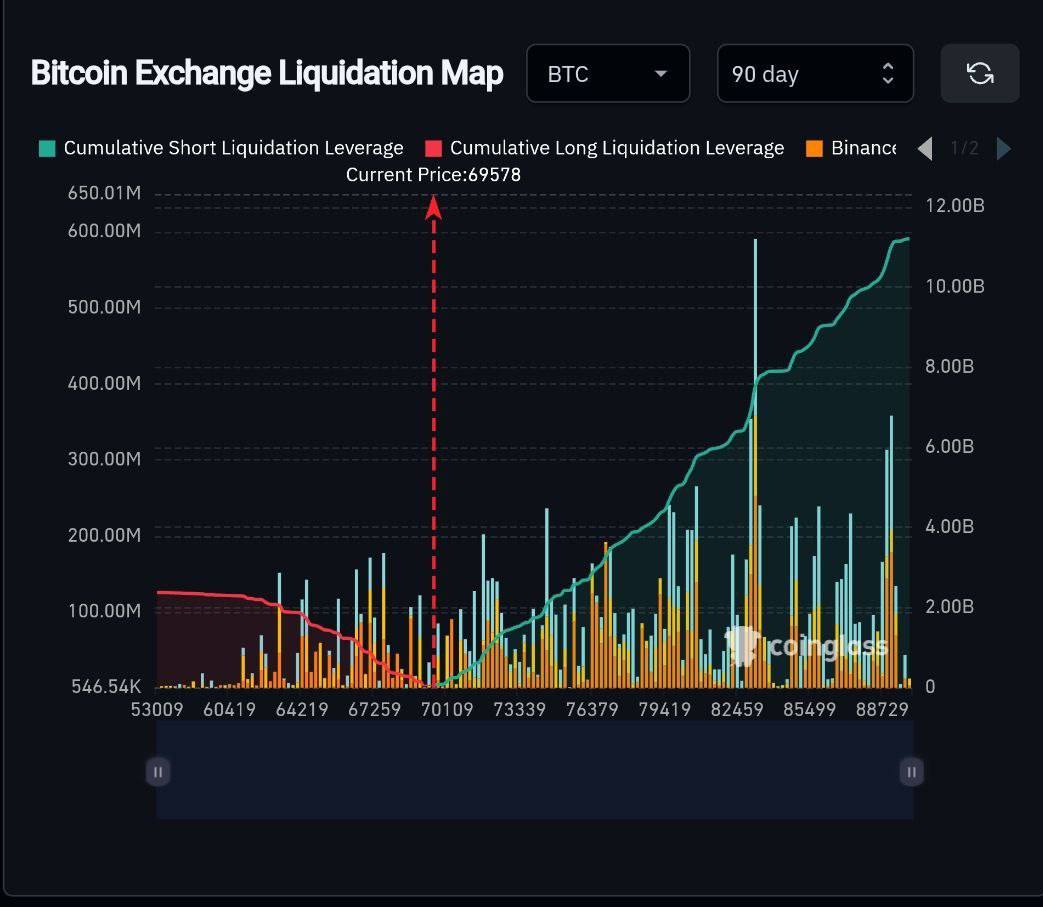
Task: Click the red current price arrowhead marker
Action: pos(434,207)
